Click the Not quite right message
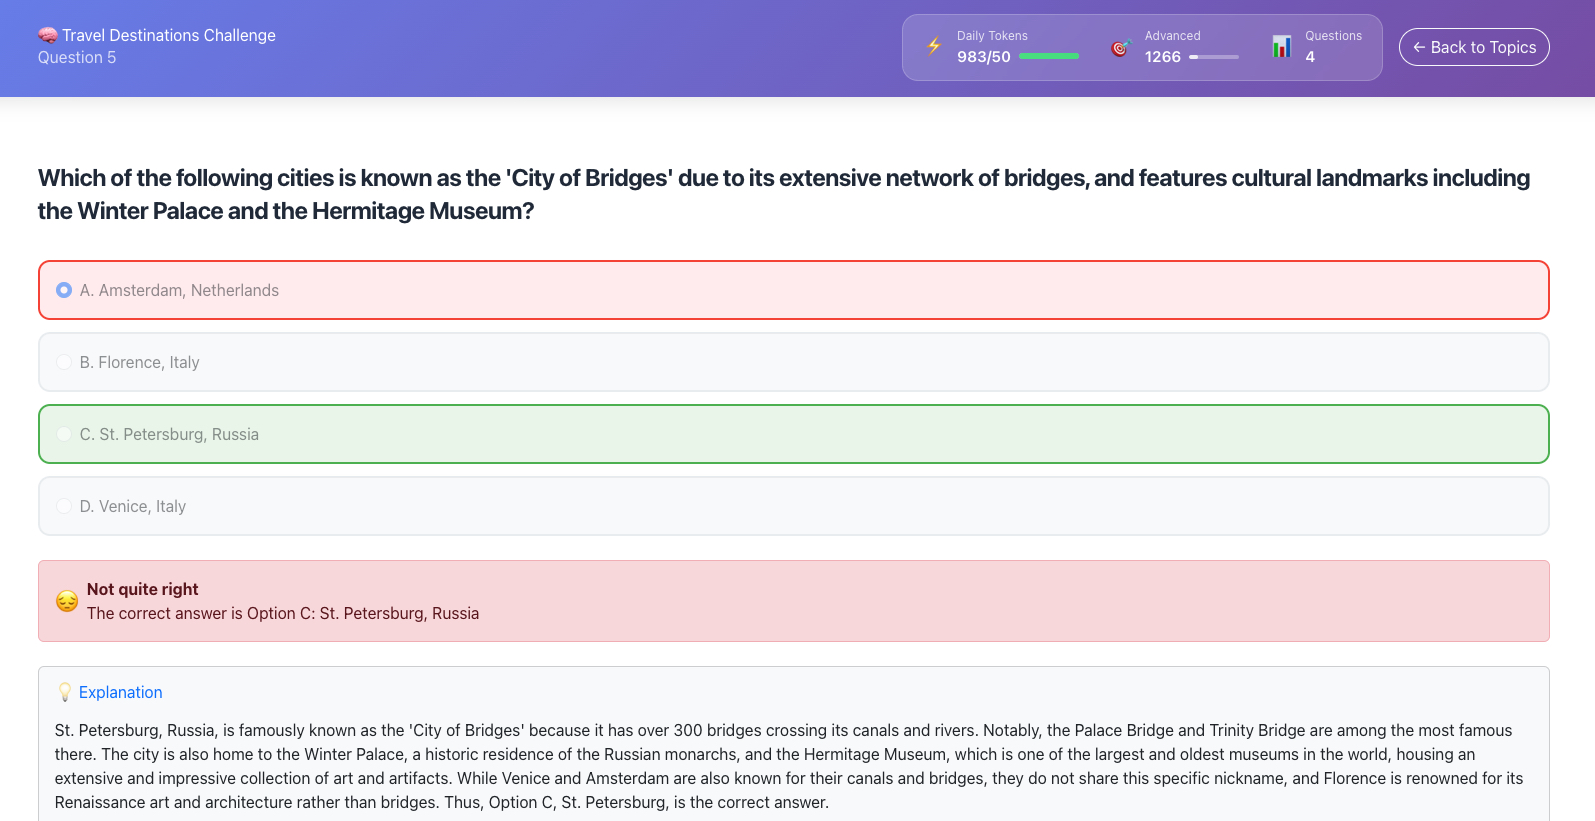Image resolution: width=1595 pixels, height=821 pixels. click(x=143, y=589)
